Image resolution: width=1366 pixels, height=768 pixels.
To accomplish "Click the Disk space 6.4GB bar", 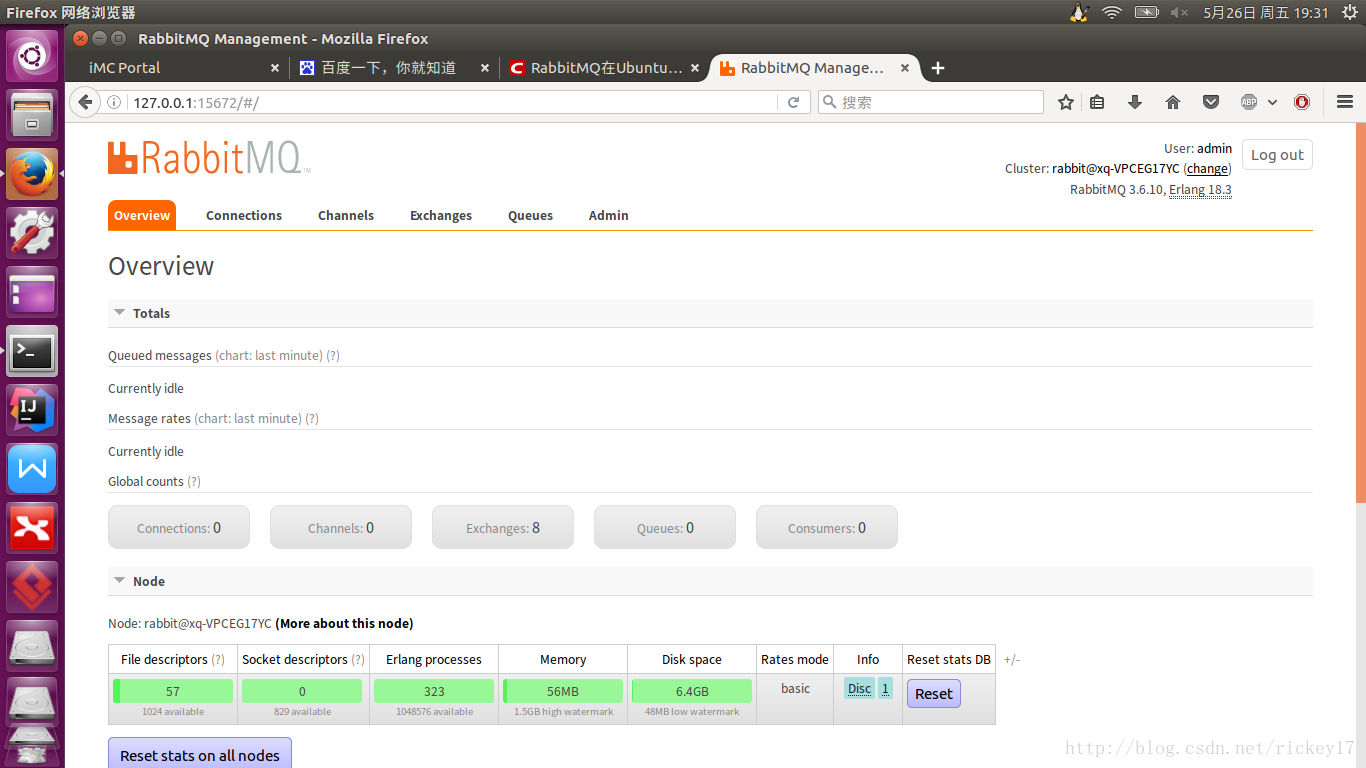I will point(692,691).
